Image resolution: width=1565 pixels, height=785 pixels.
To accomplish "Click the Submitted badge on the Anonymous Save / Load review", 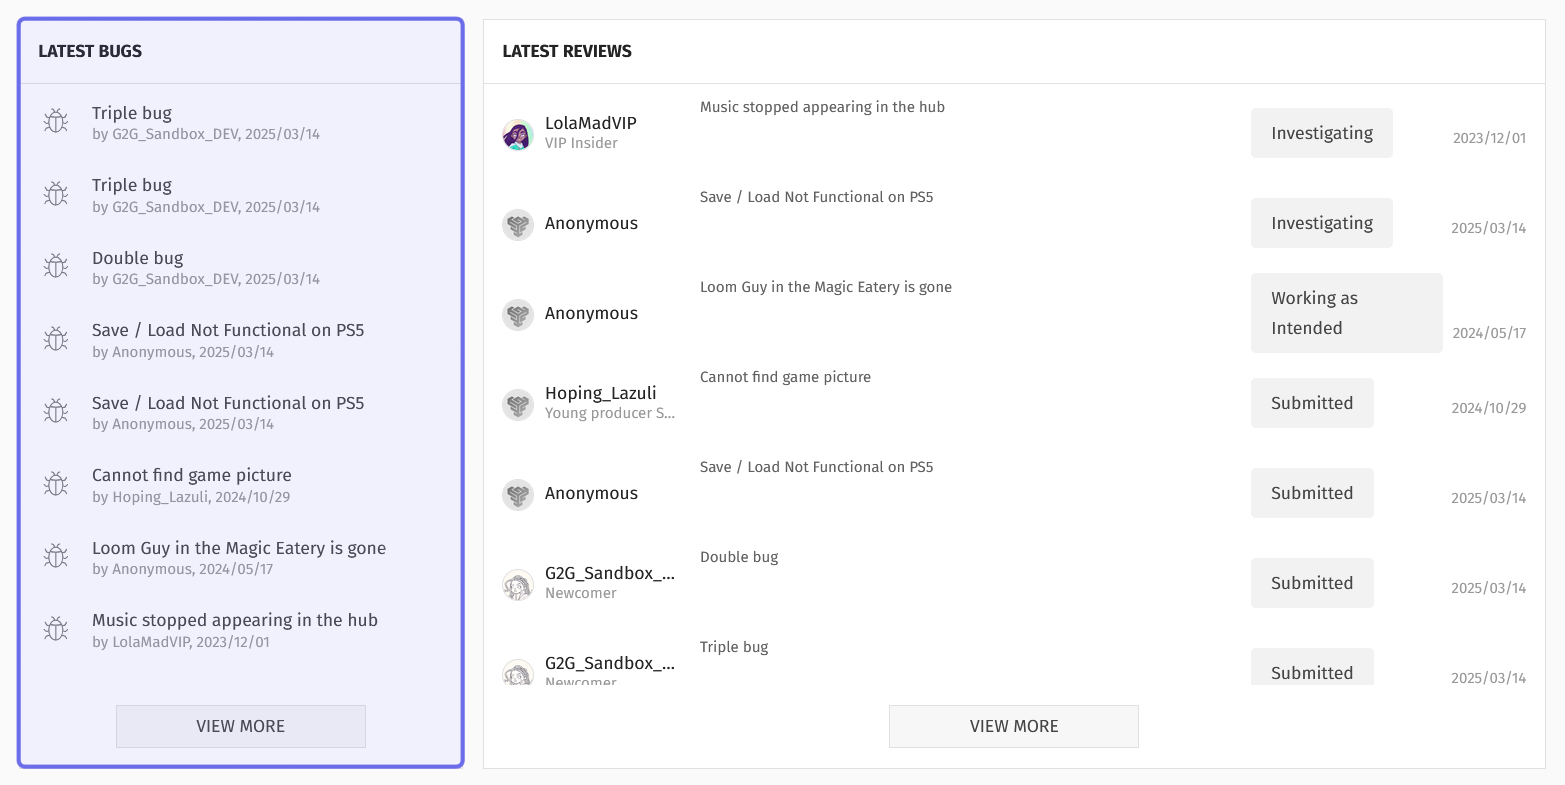I will (1312, 493).
